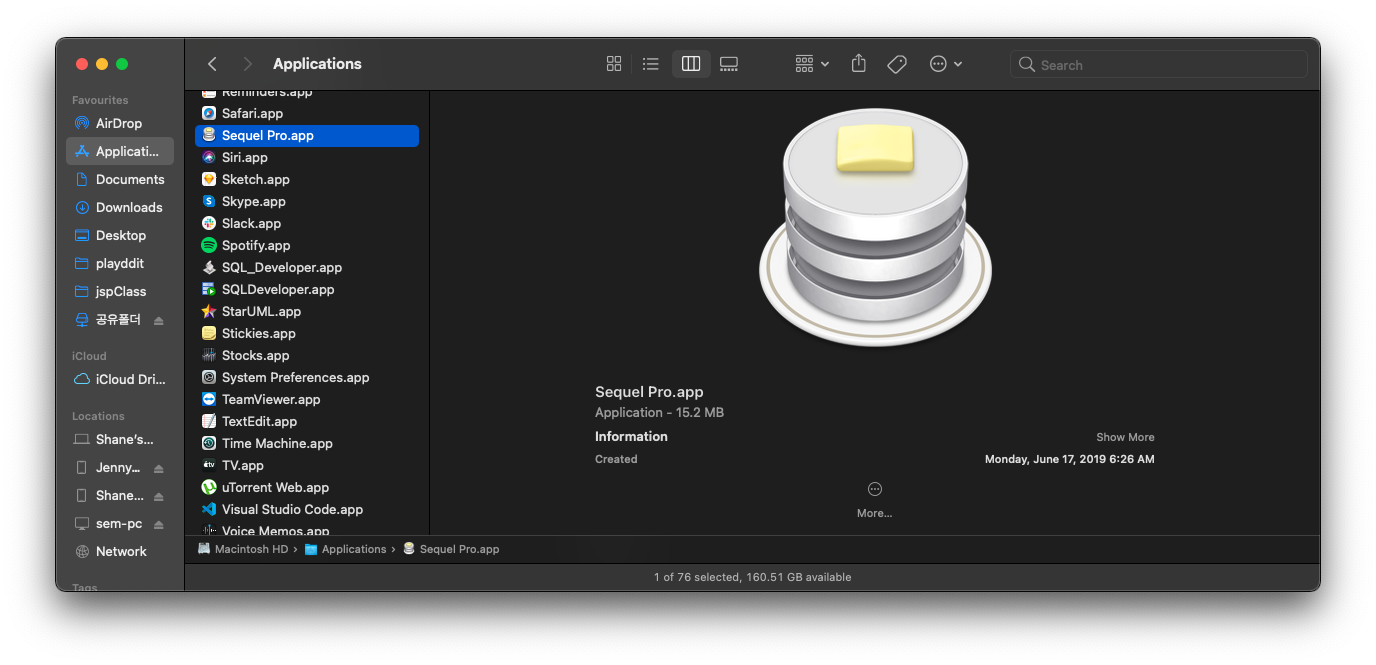This screenshot has height=665, width=1376.
Task: Select Safari.app in the list
Action: tap(307, 113)
